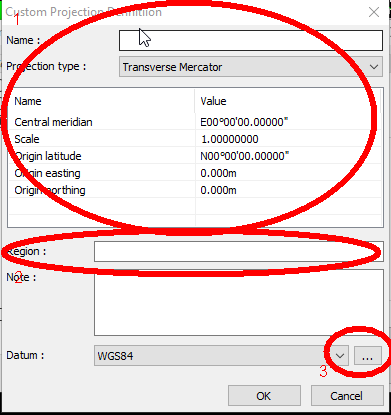Click the Name column header
Screen dimensions: 391x415
102,101
